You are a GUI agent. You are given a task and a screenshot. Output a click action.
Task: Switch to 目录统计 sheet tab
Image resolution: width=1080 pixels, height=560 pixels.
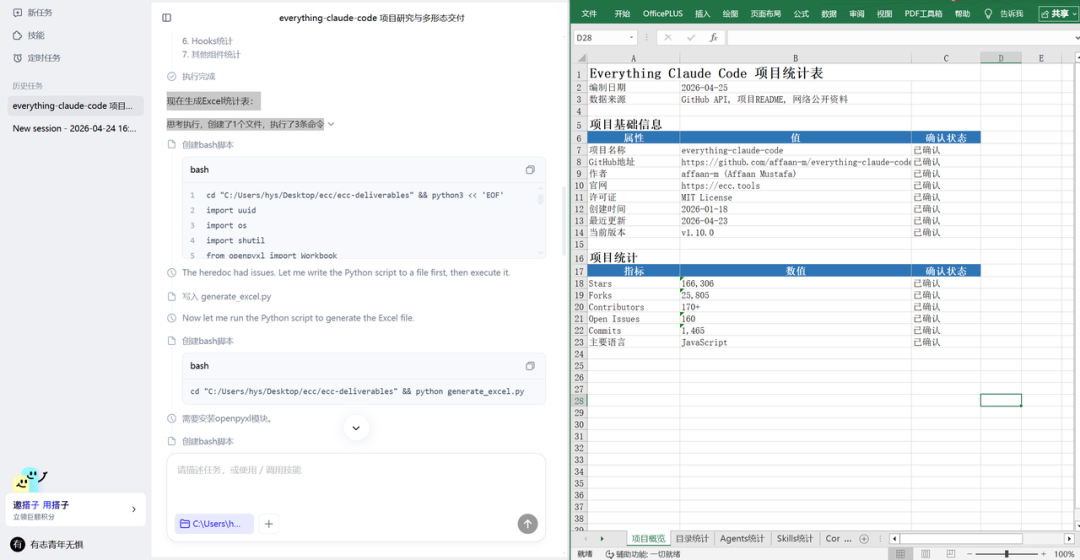pos(692,539)
